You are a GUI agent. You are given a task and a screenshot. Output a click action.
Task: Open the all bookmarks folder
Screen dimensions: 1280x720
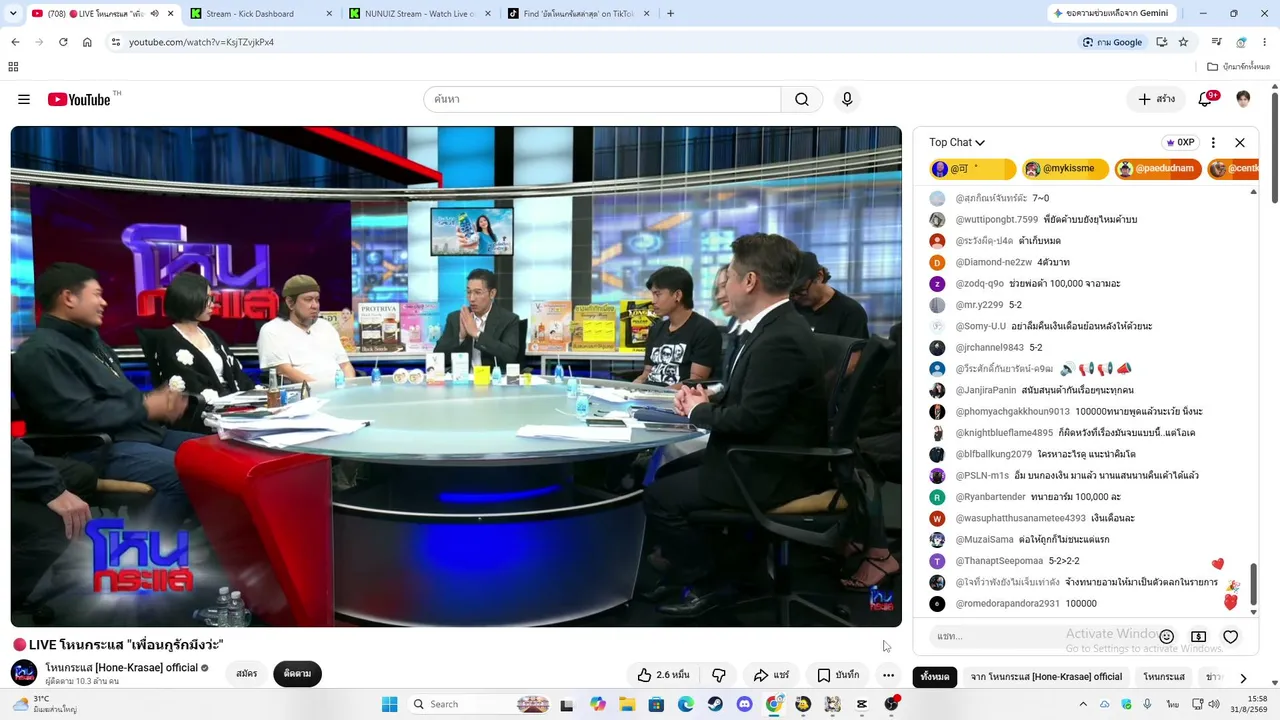(x=1238, y=67)
